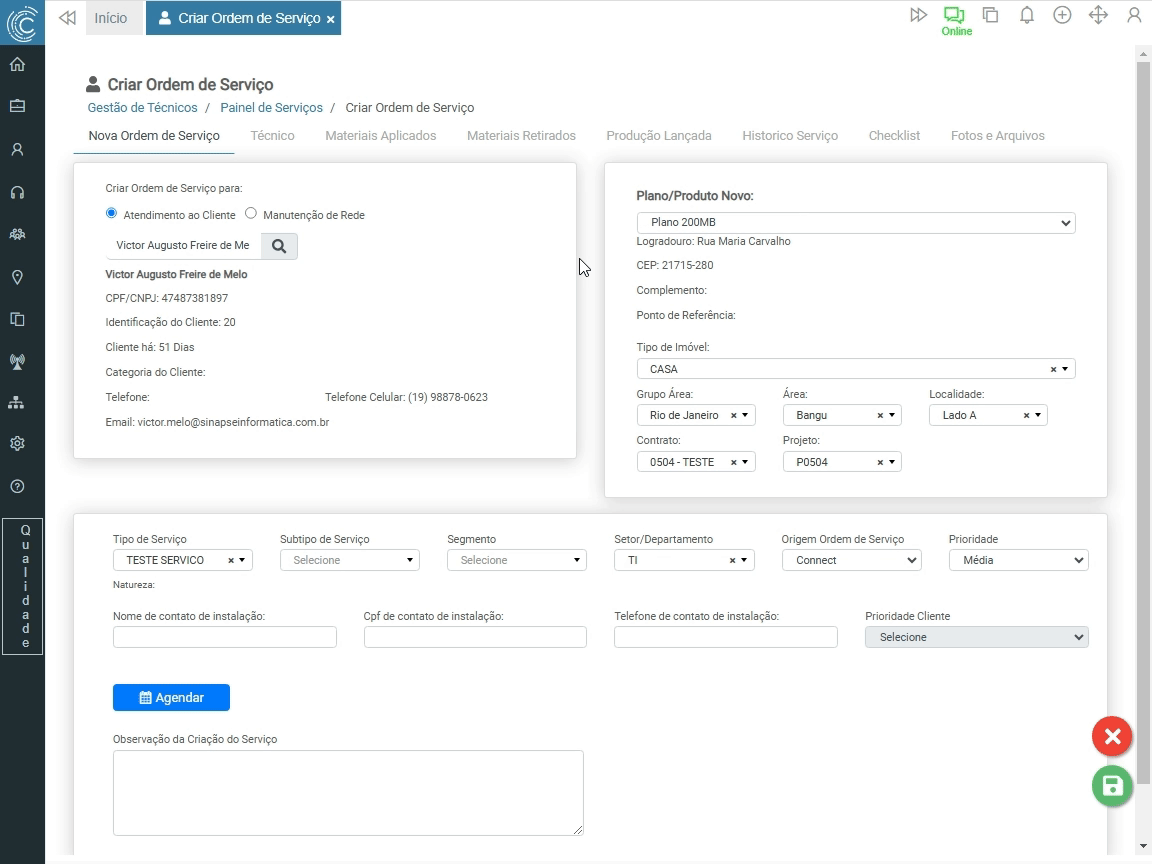Click the notification bell icon

(1026, 15)
